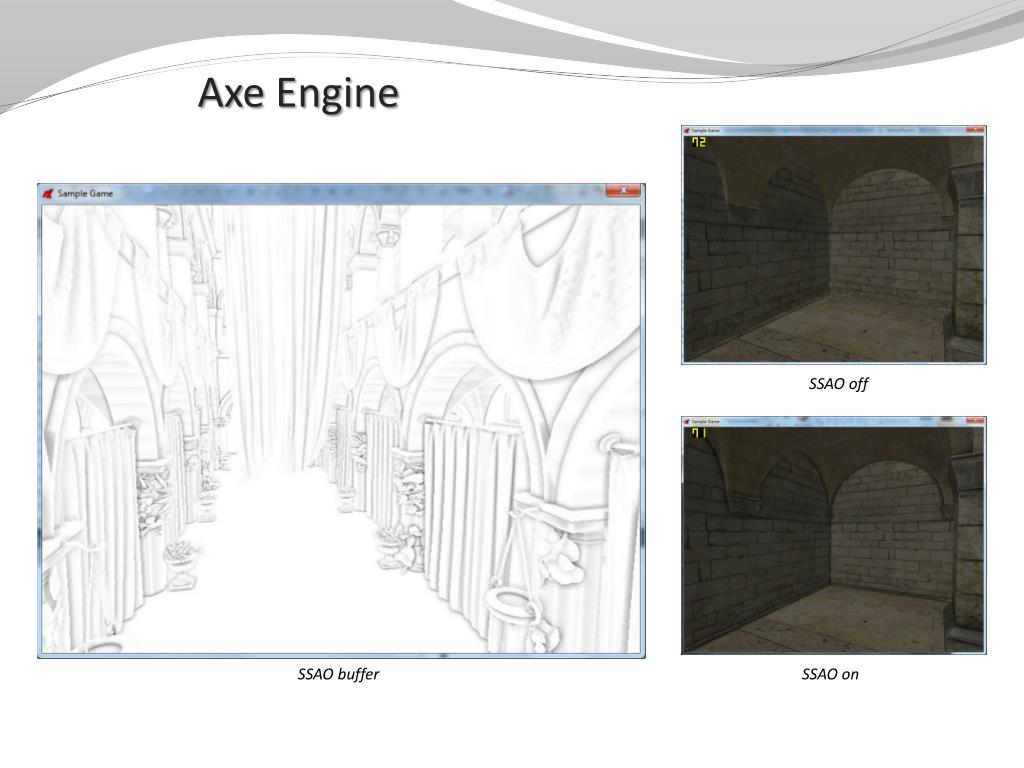The image size is (1024, 768).
Task: Close the large SSAO buffer window
Action: (x=624, y=191)
